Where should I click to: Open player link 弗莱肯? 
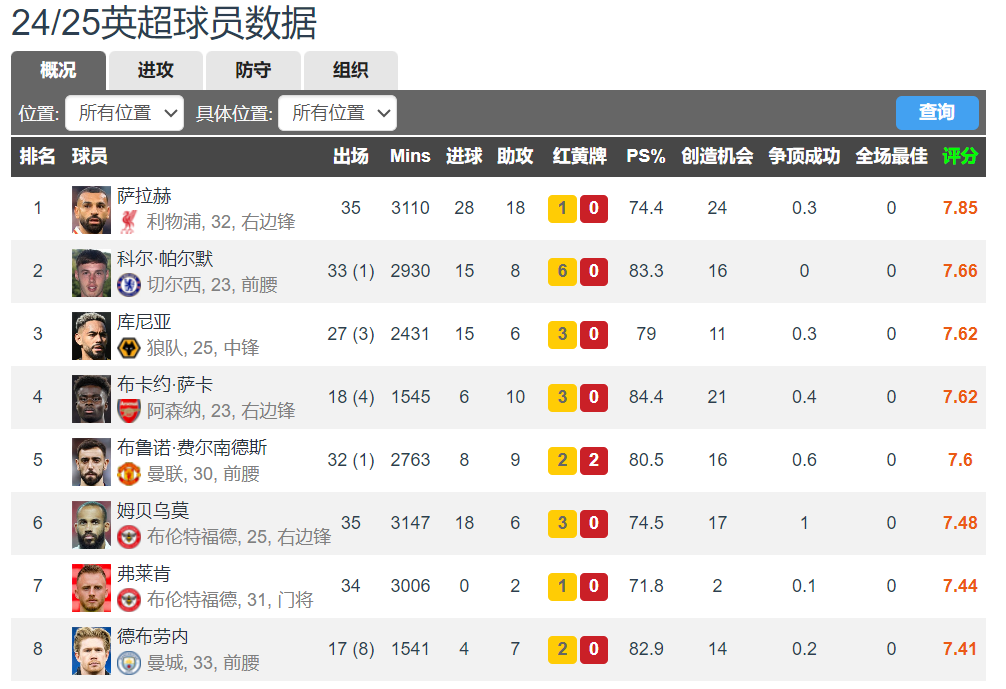pyautogui.click(x=144, y=574)
